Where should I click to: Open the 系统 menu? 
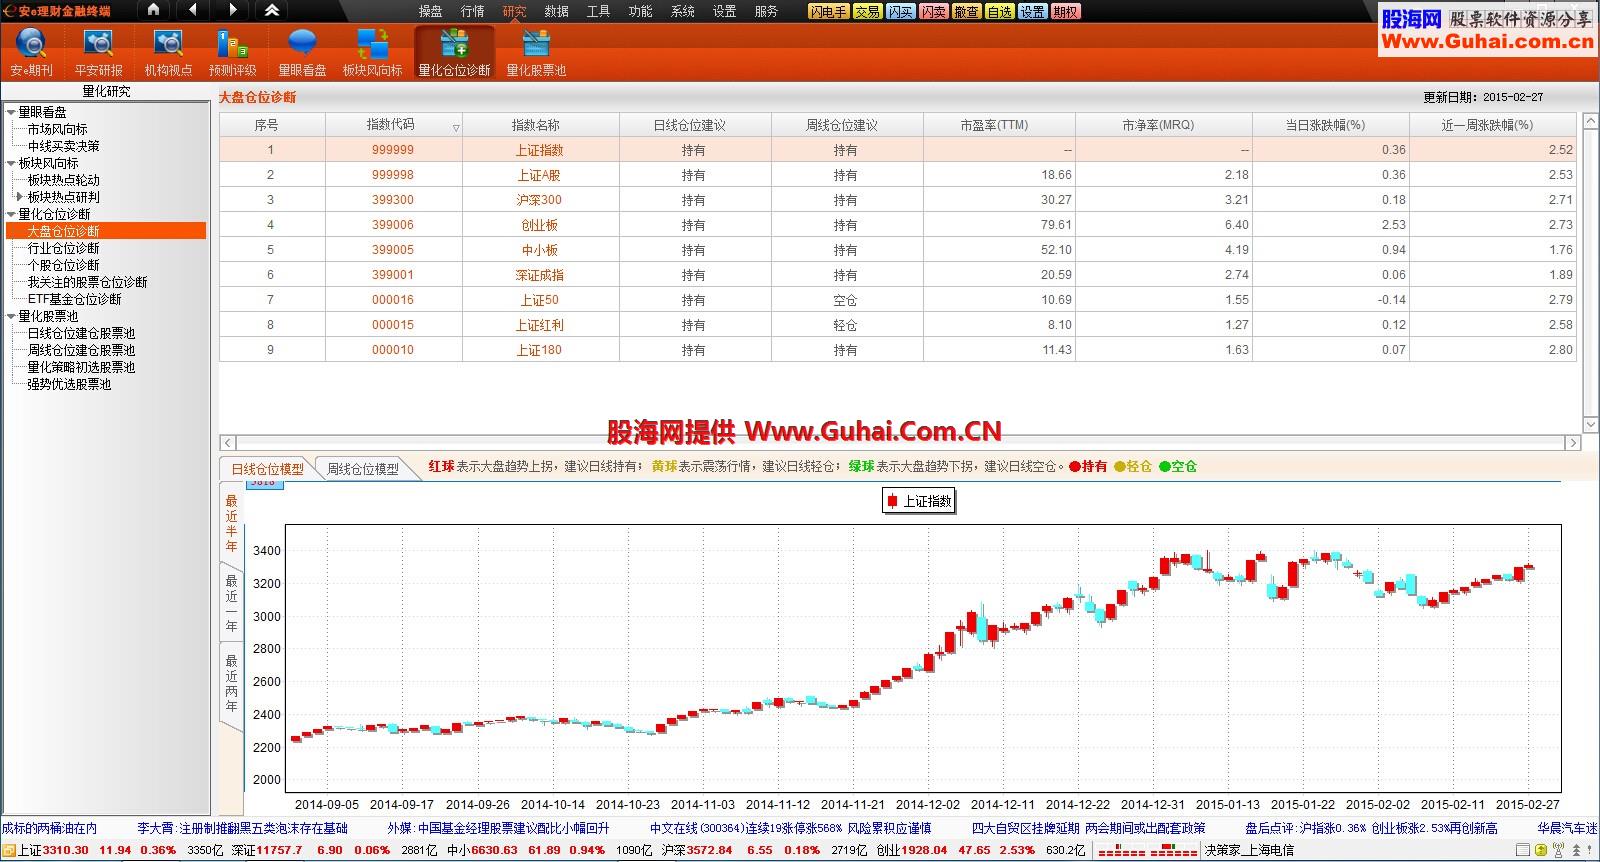(683, 11)
